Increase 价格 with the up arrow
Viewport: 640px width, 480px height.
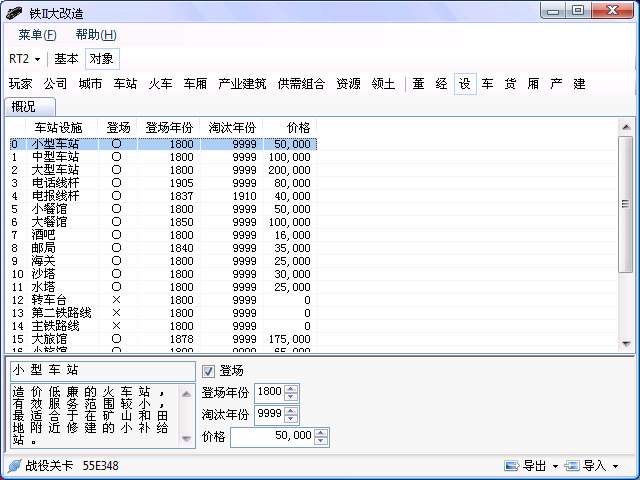point(321,433)
